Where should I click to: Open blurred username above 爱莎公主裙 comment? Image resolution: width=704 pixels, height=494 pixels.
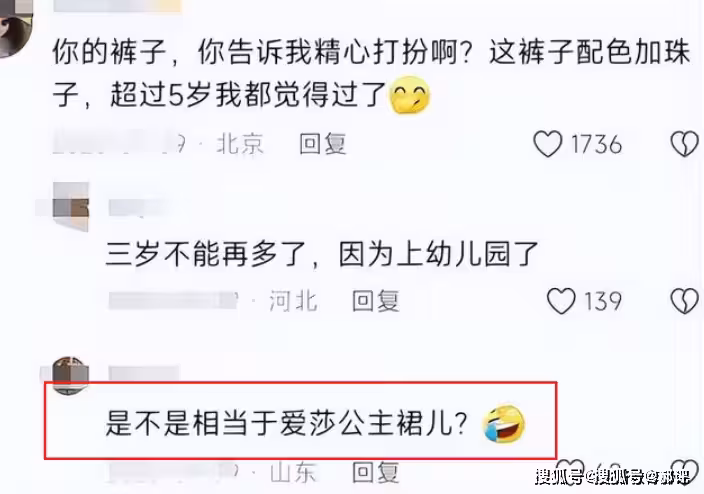point(144,374)
